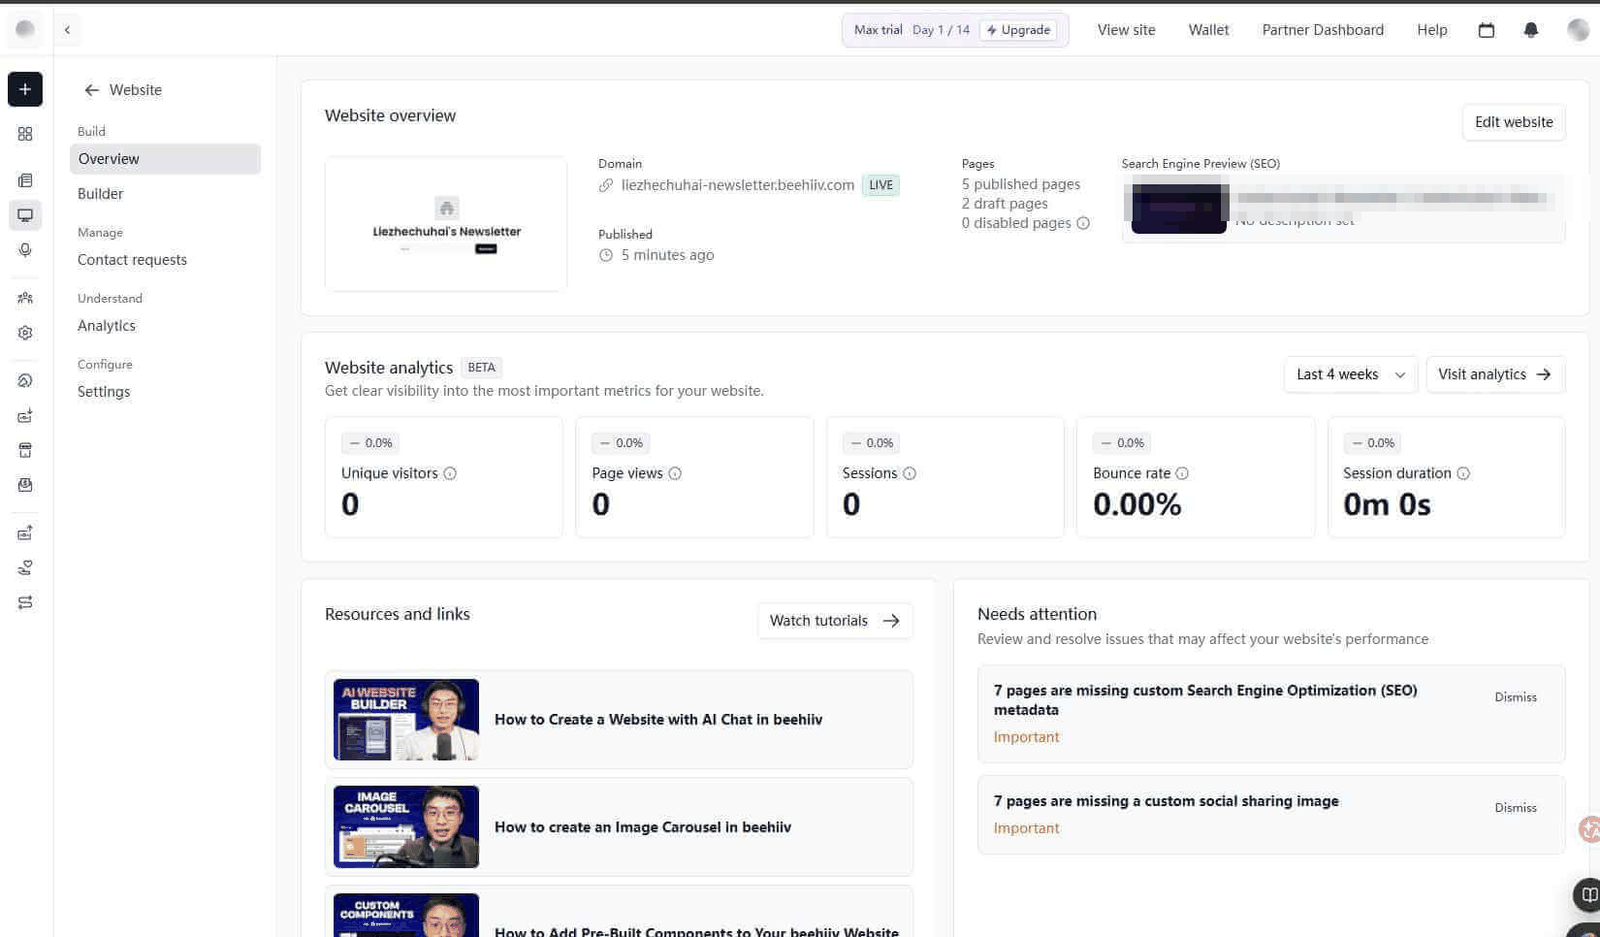The width and height of the screenshot is (1600, 937).
Task: Select the website monitor icon in left rail
Action: (x=25, y=215)
